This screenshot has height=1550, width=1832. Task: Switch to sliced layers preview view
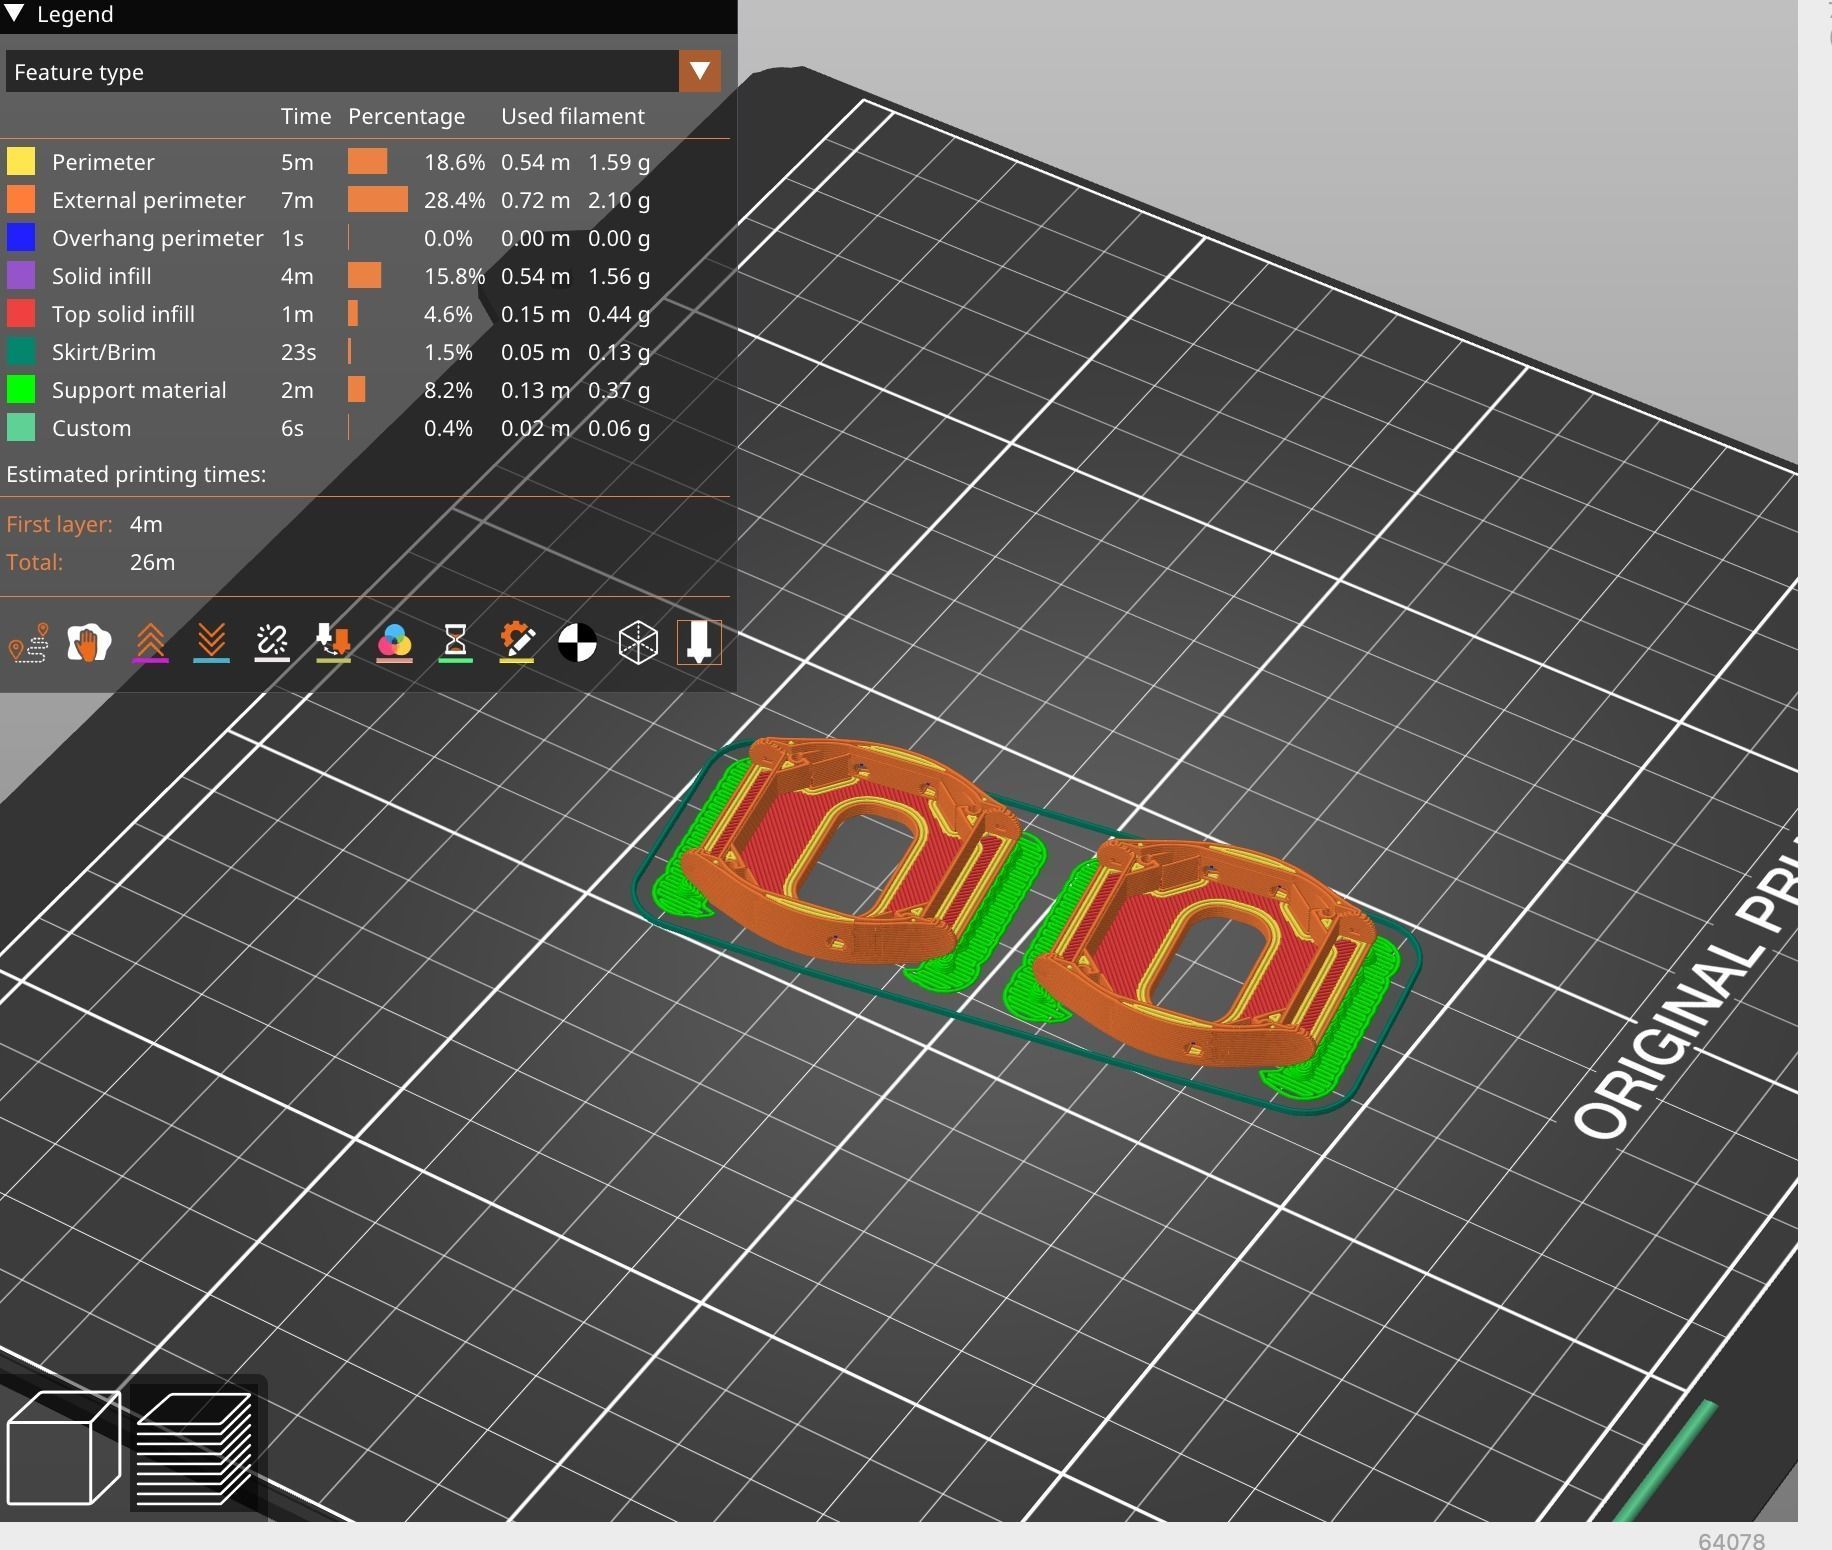pos(194,1447)
